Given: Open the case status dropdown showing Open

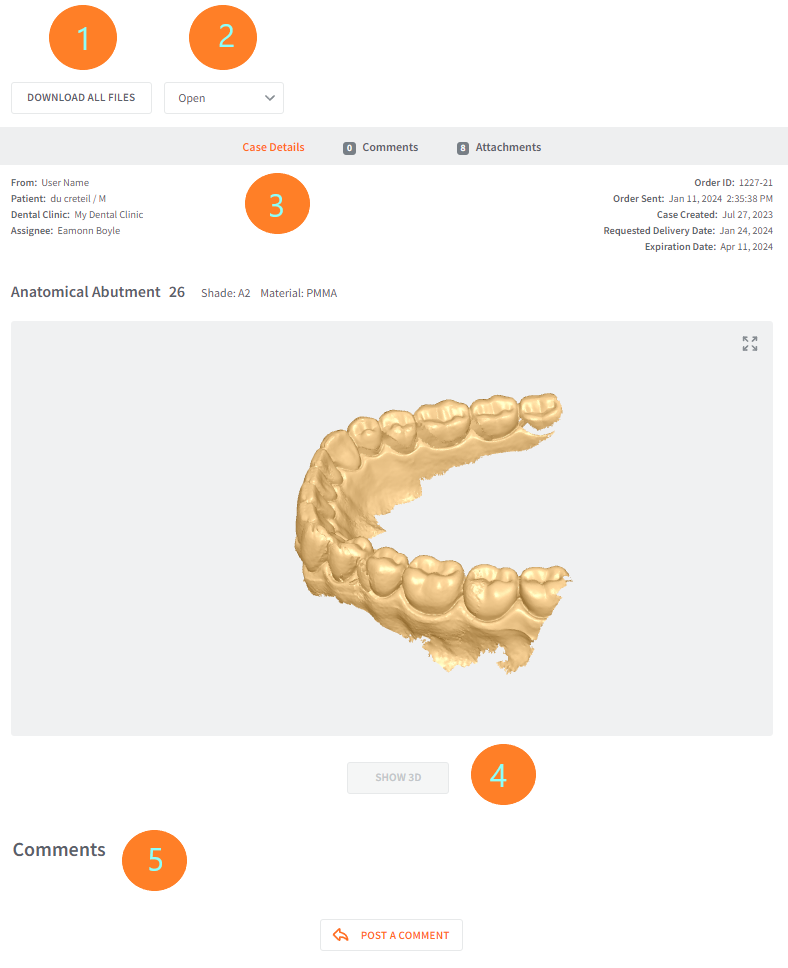Looking at the screenshot, I should pos(224,98).
